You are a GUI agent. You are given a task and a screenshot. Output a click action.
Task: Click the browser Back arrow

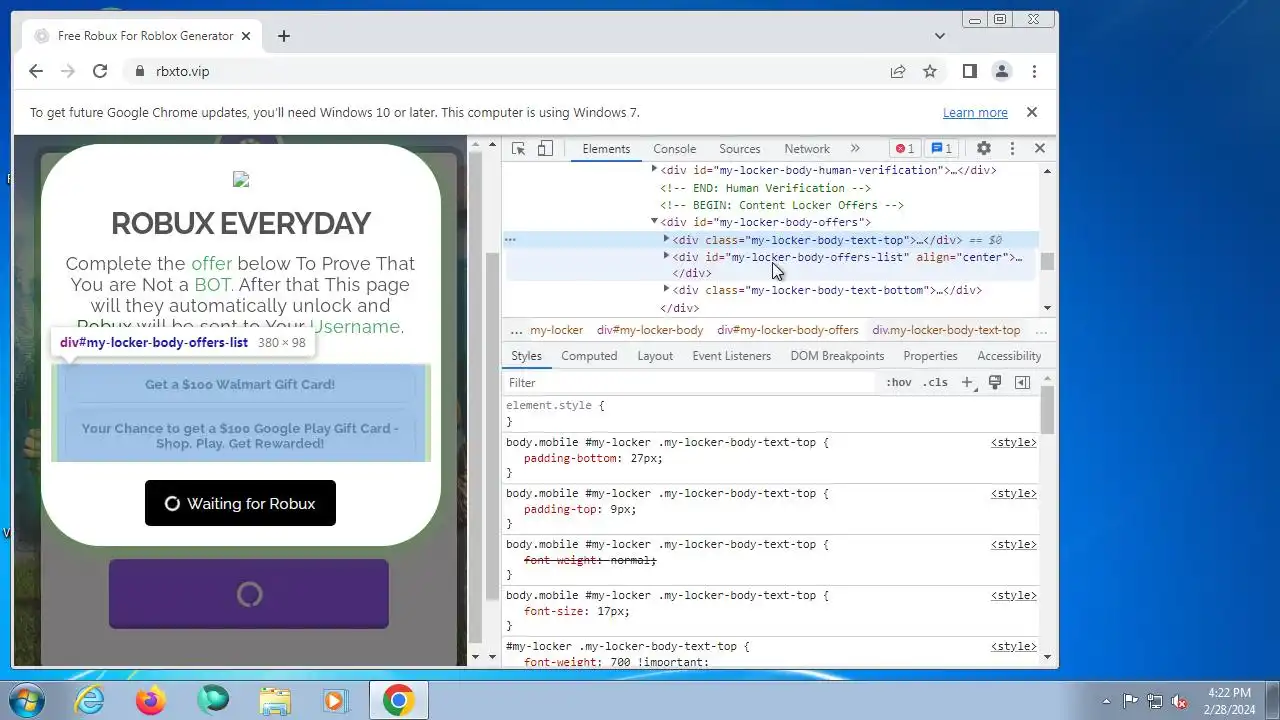pyautogui.click(x=36, y=71)
